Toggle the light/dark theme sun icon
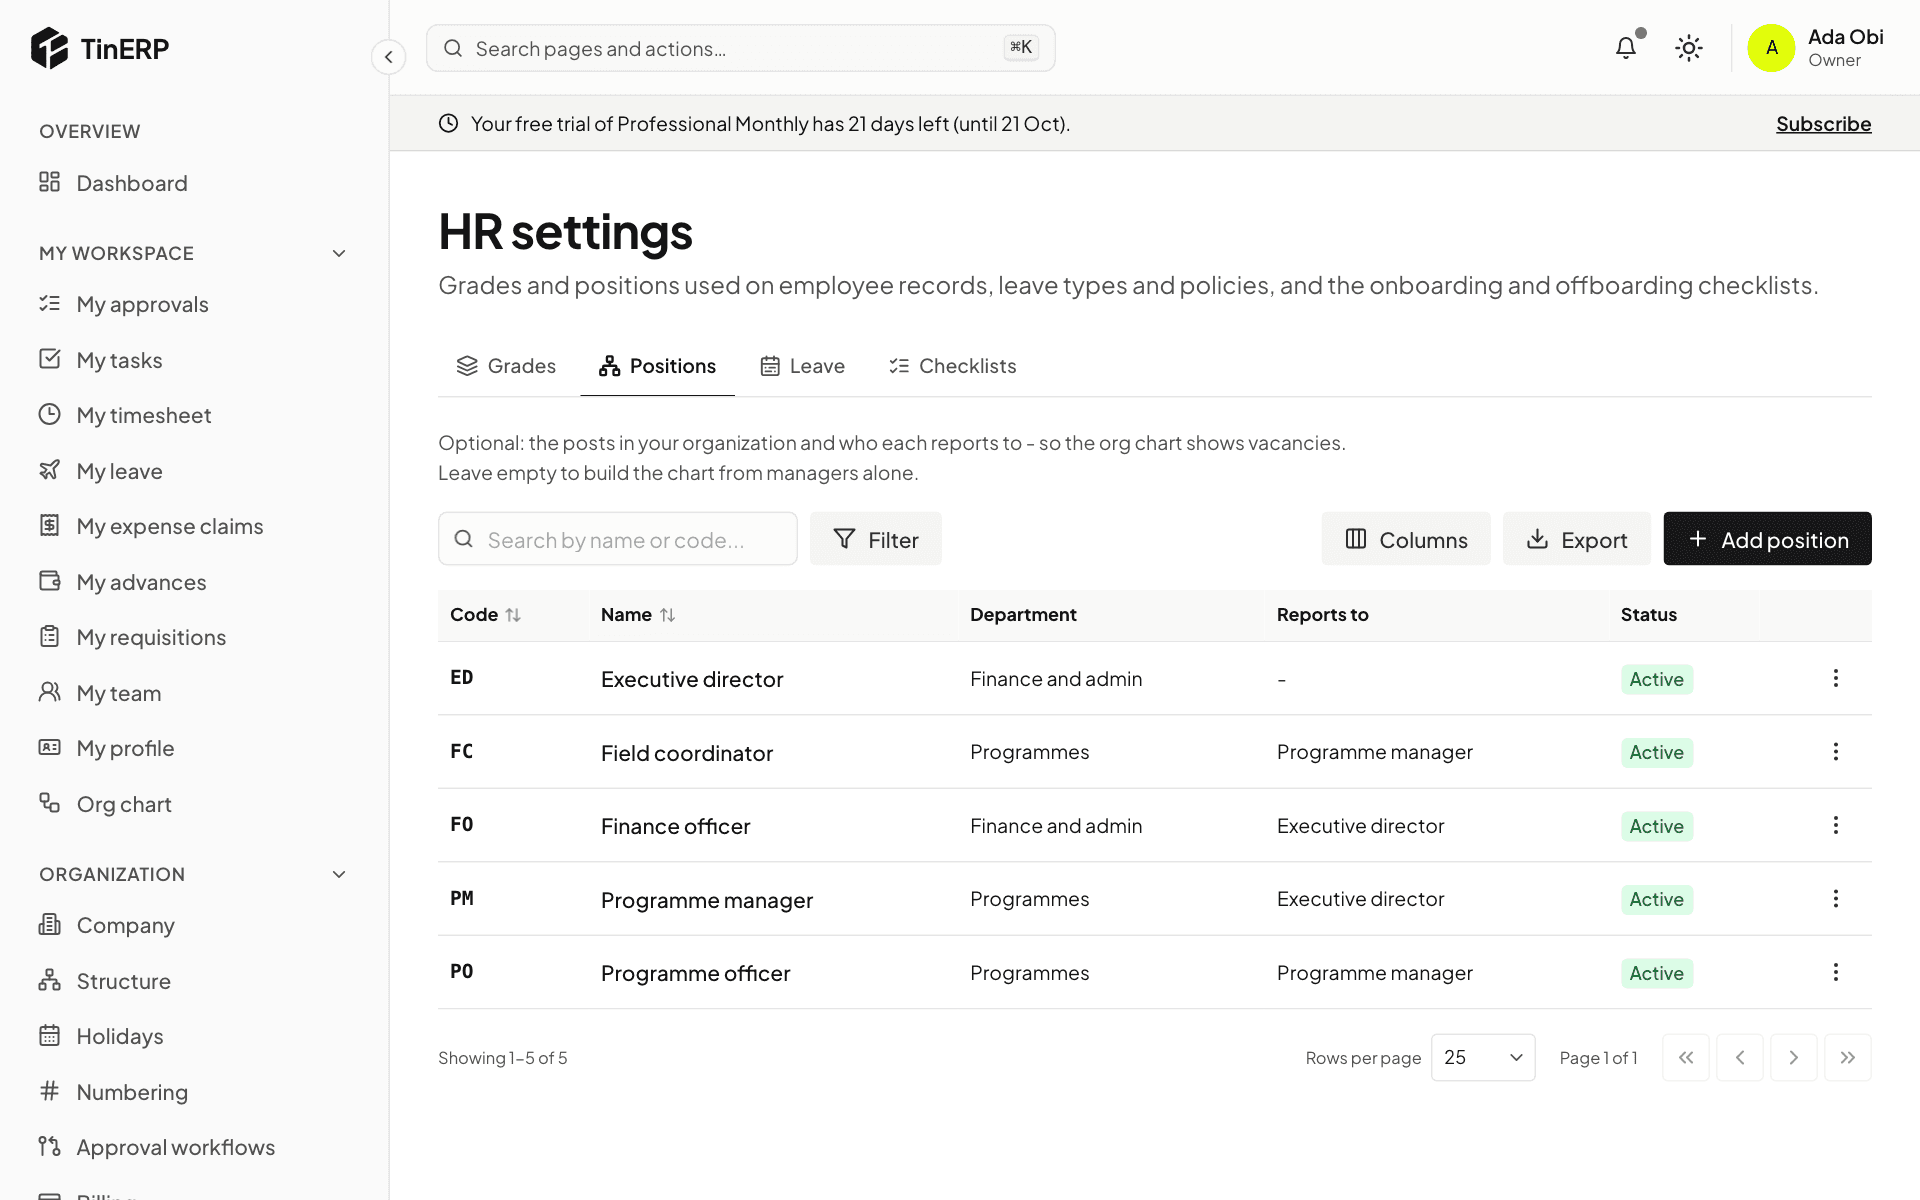Screen dimensions: 1920x1200 (1689, 48)
